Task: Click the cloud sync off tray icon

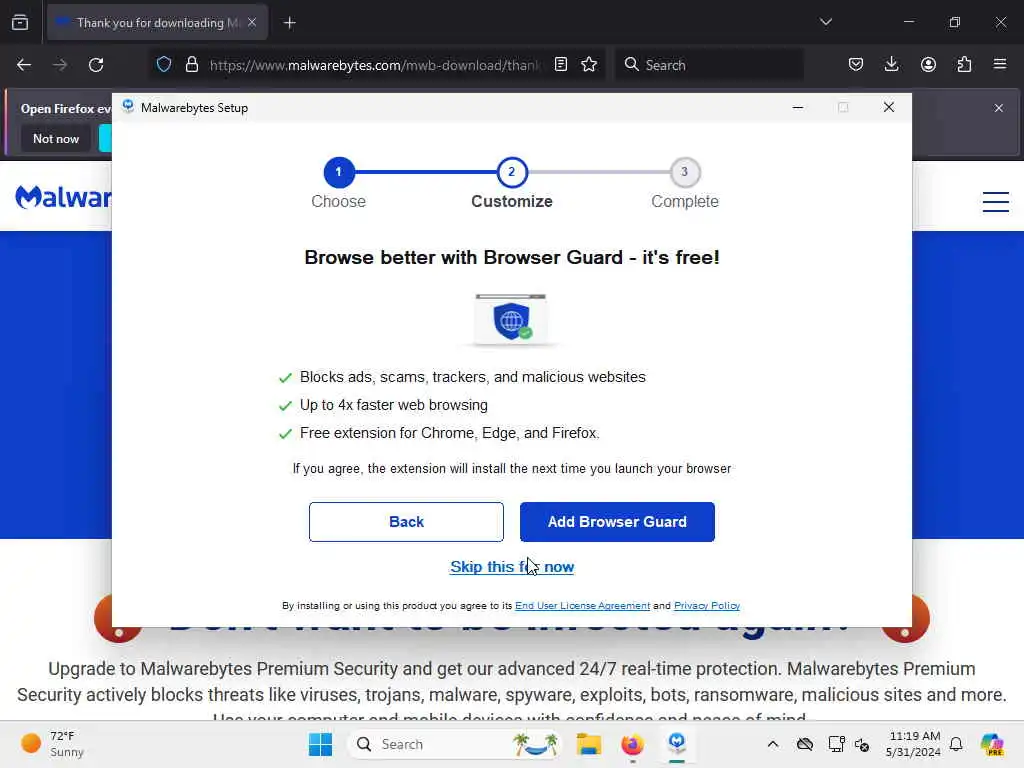Action: point(805,744)
